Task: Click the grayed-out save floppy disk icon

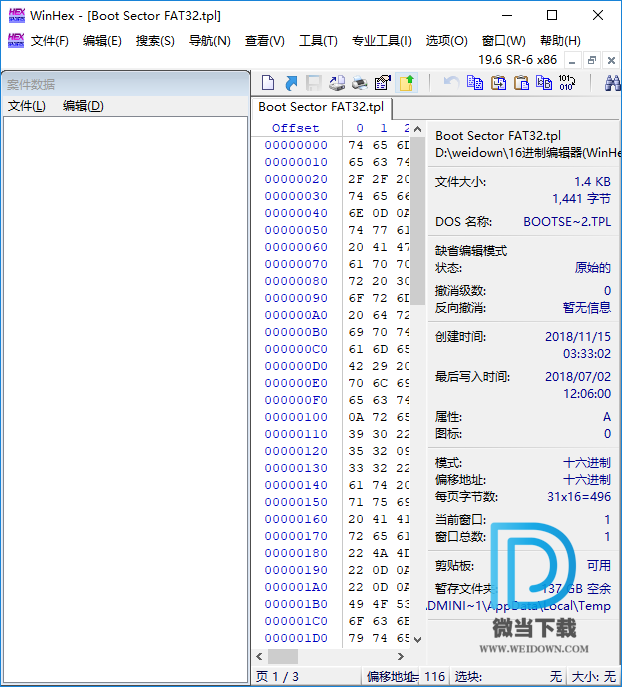Action: tap(313, 83)
